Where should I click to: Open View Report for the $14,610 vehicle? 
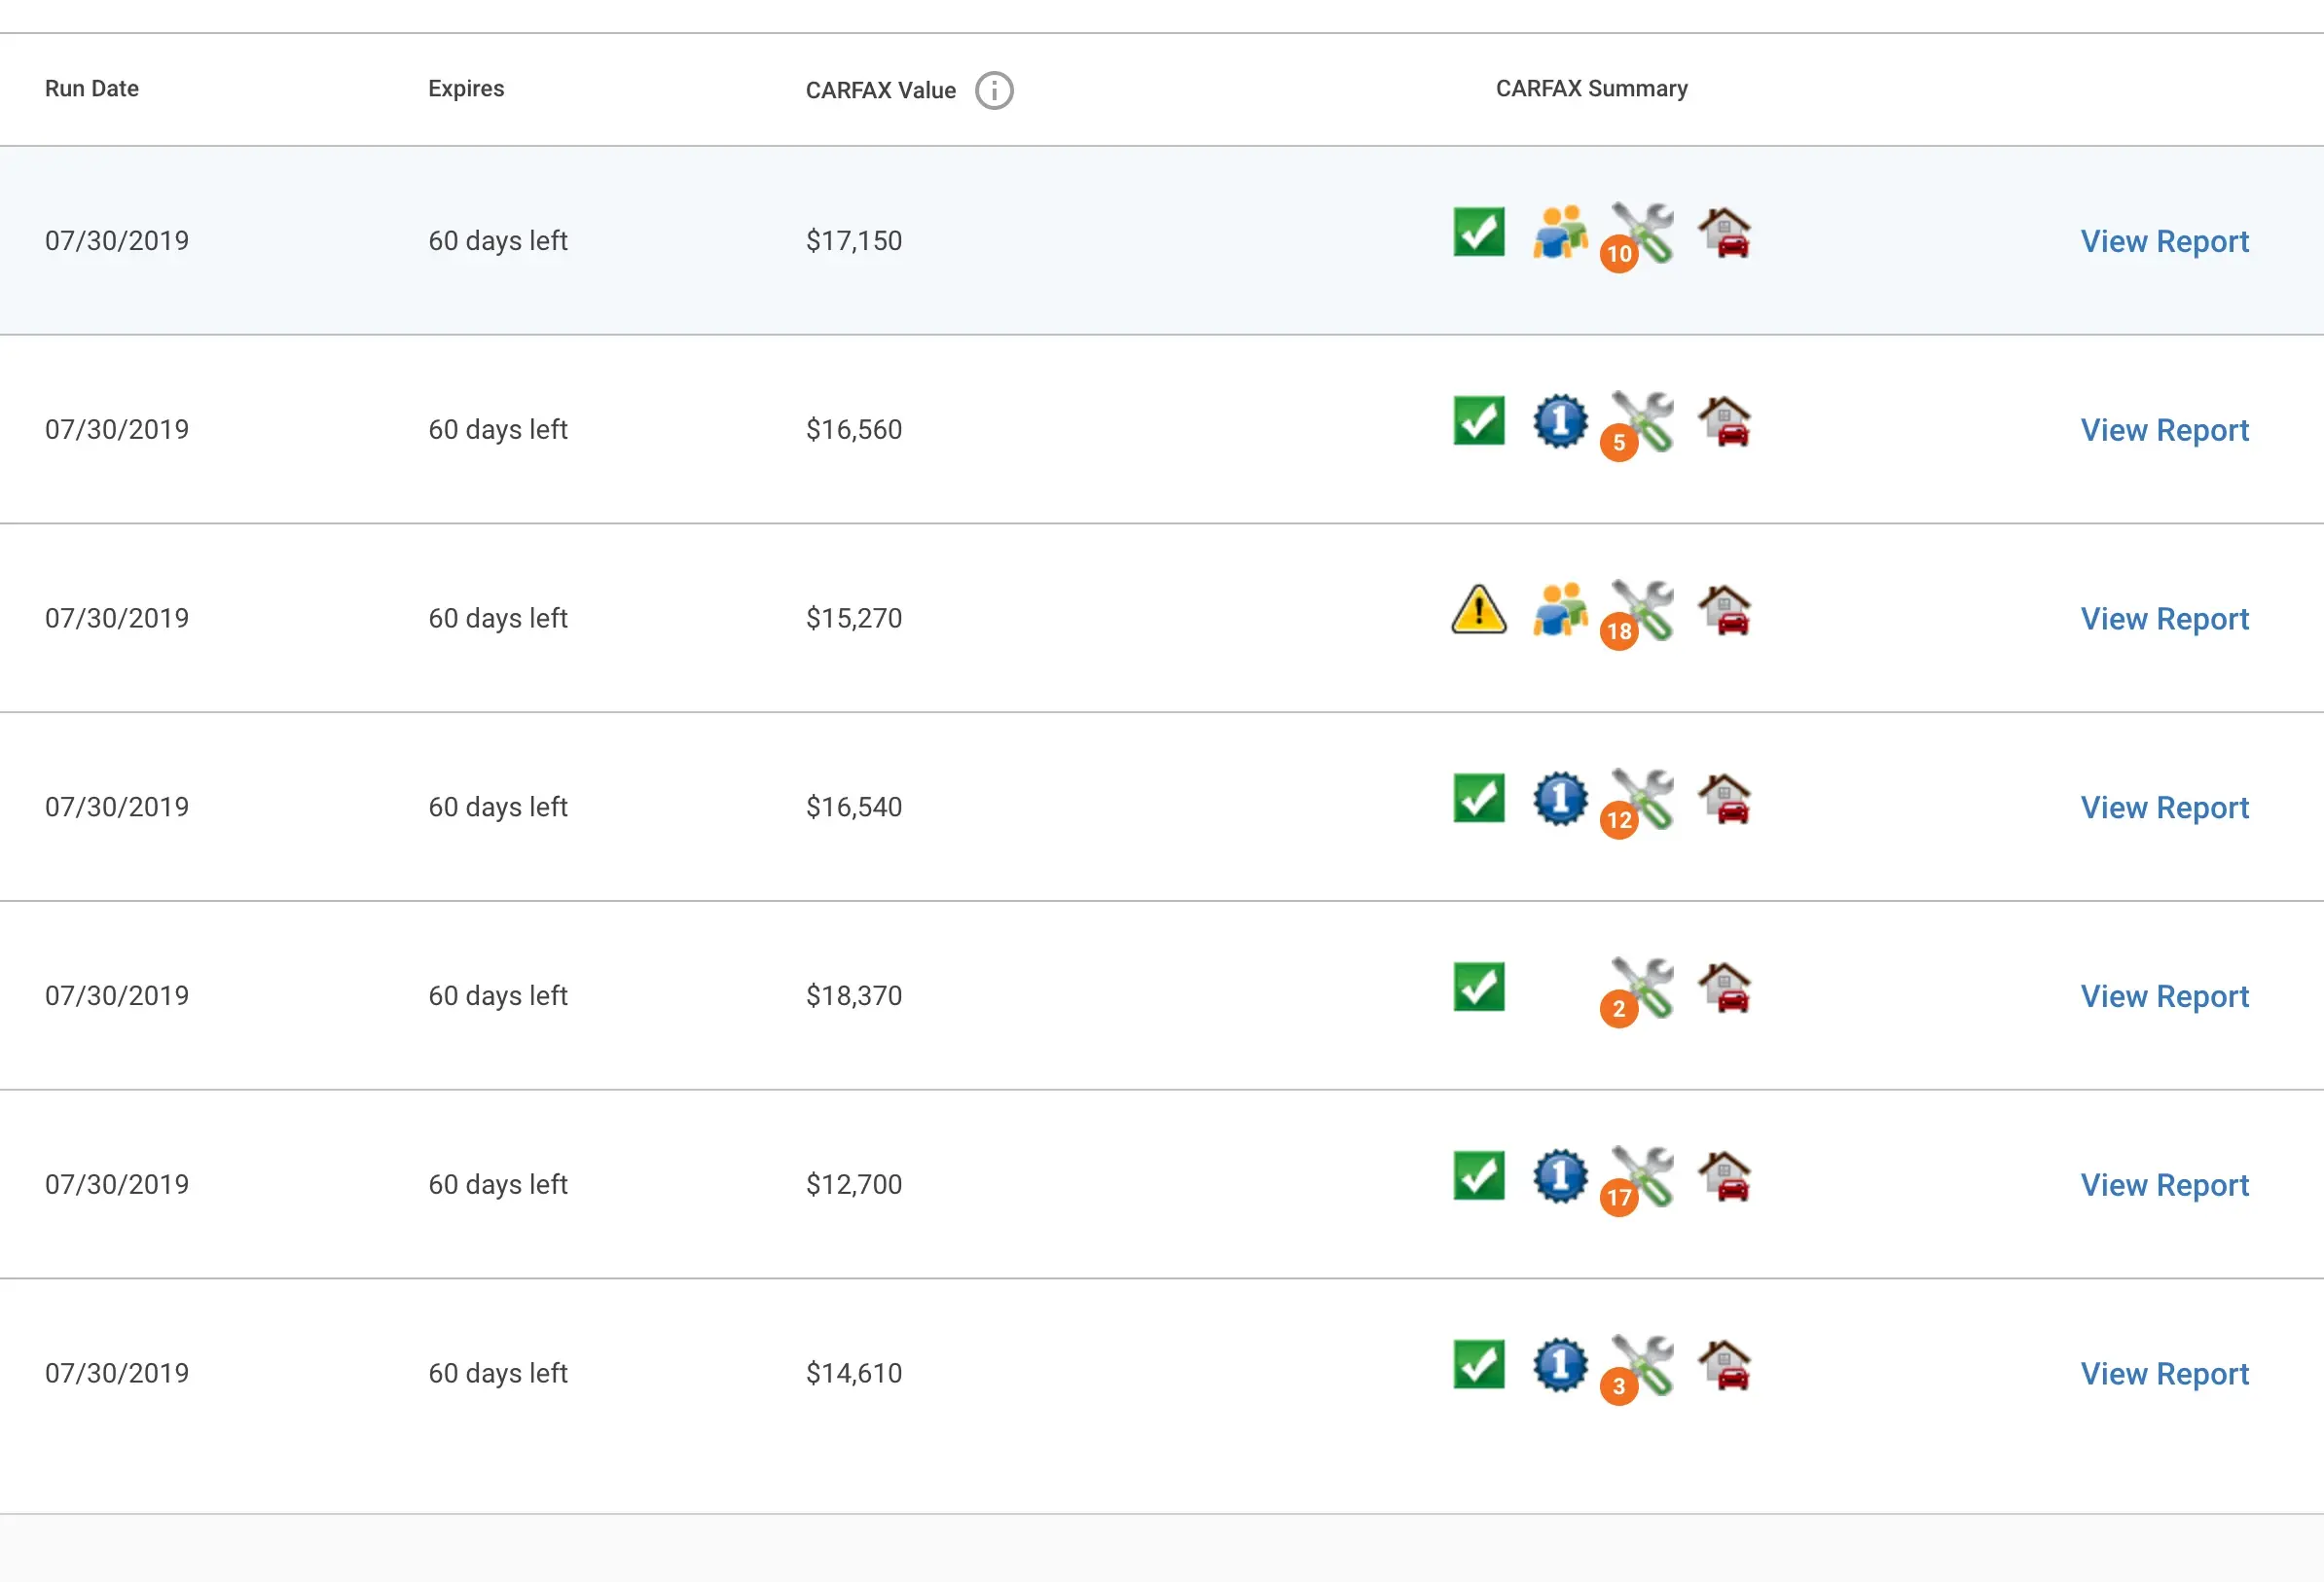pyautogui.click(x=2164, y=1374)
